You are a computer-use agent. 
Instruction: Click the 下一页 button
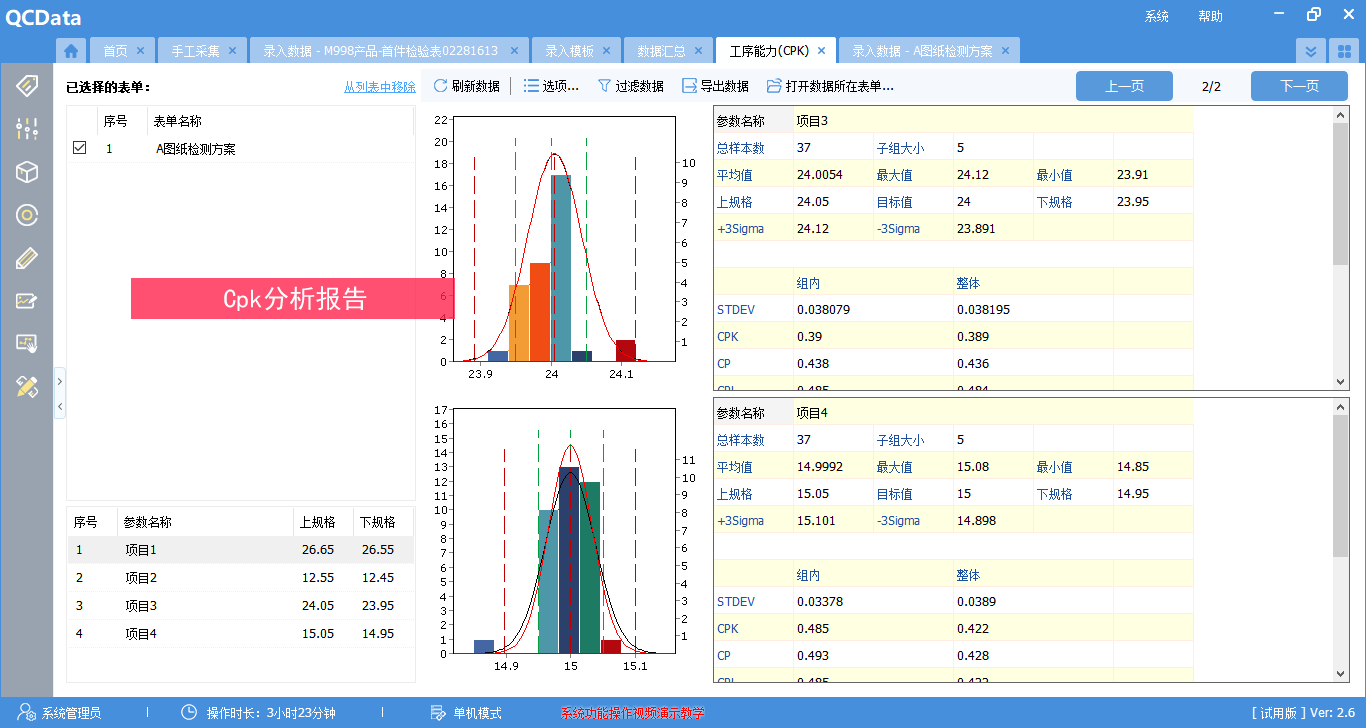[x=1299, y=86]
